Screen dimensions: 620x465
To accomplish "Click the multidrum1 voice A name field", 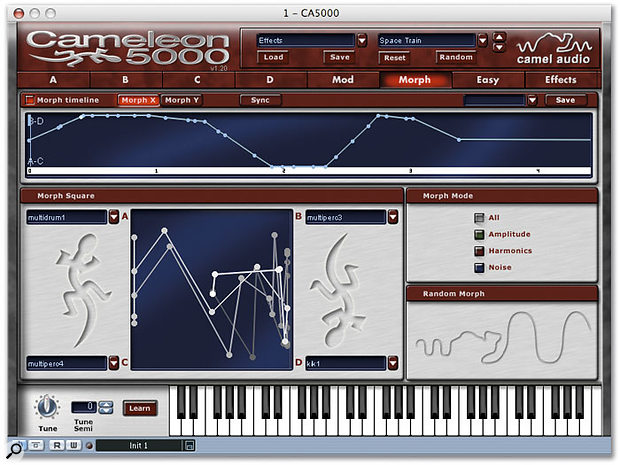I will click(x=66, y=217).
